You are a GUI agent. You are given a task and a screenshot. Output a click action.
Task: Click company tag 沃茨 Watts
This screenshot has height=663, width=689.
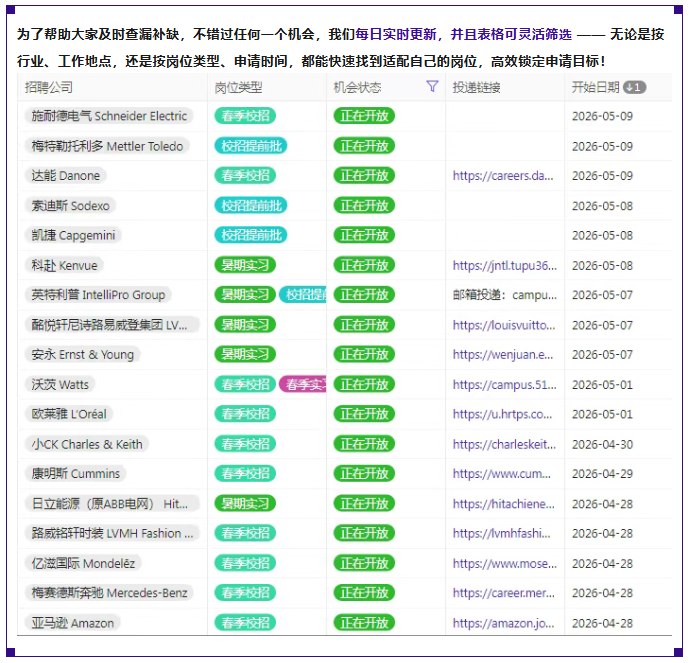point(60,385)
